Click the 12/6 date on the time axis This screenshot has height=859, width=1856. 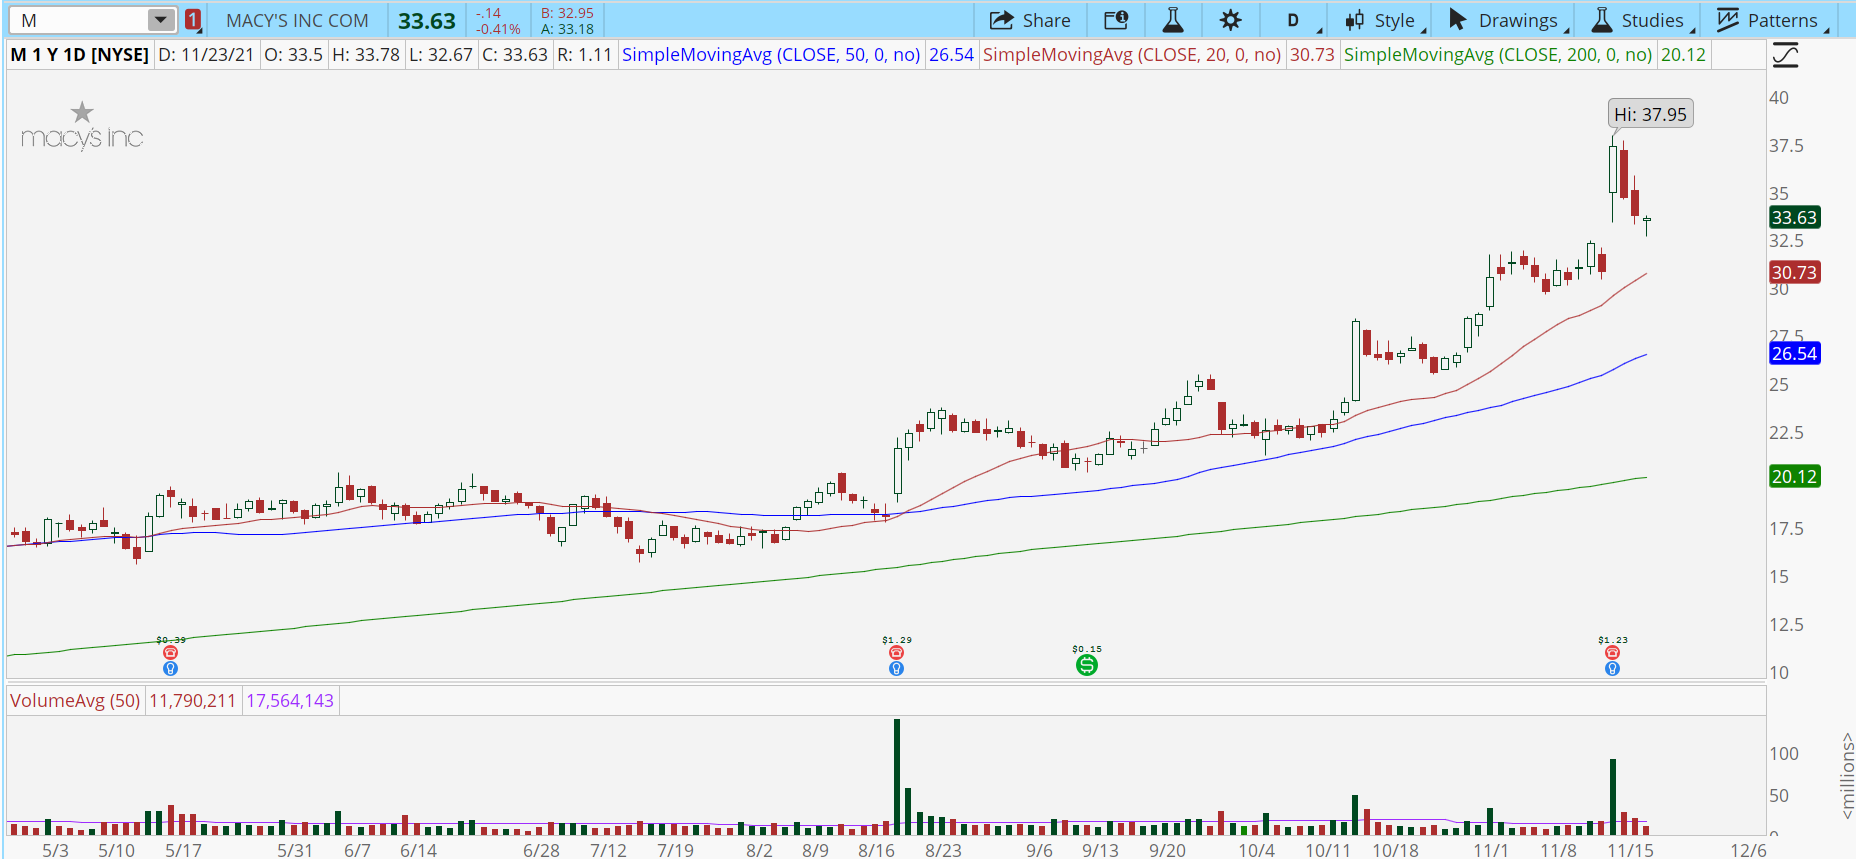click(1748, 850)
